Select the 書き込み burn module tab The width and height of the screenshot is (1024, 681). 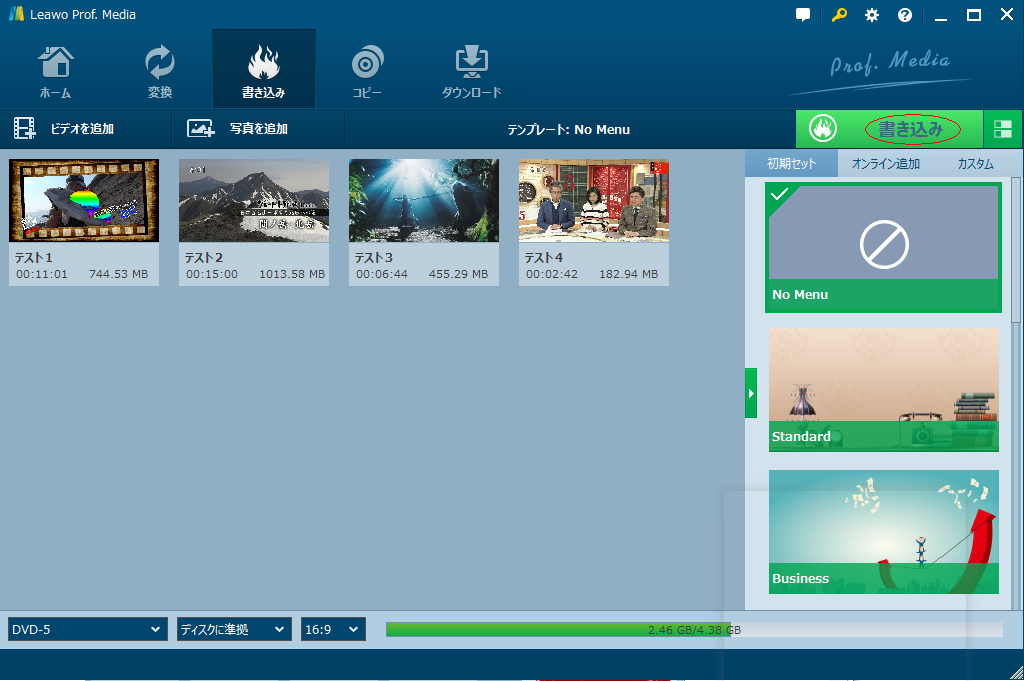coord(264,69)
